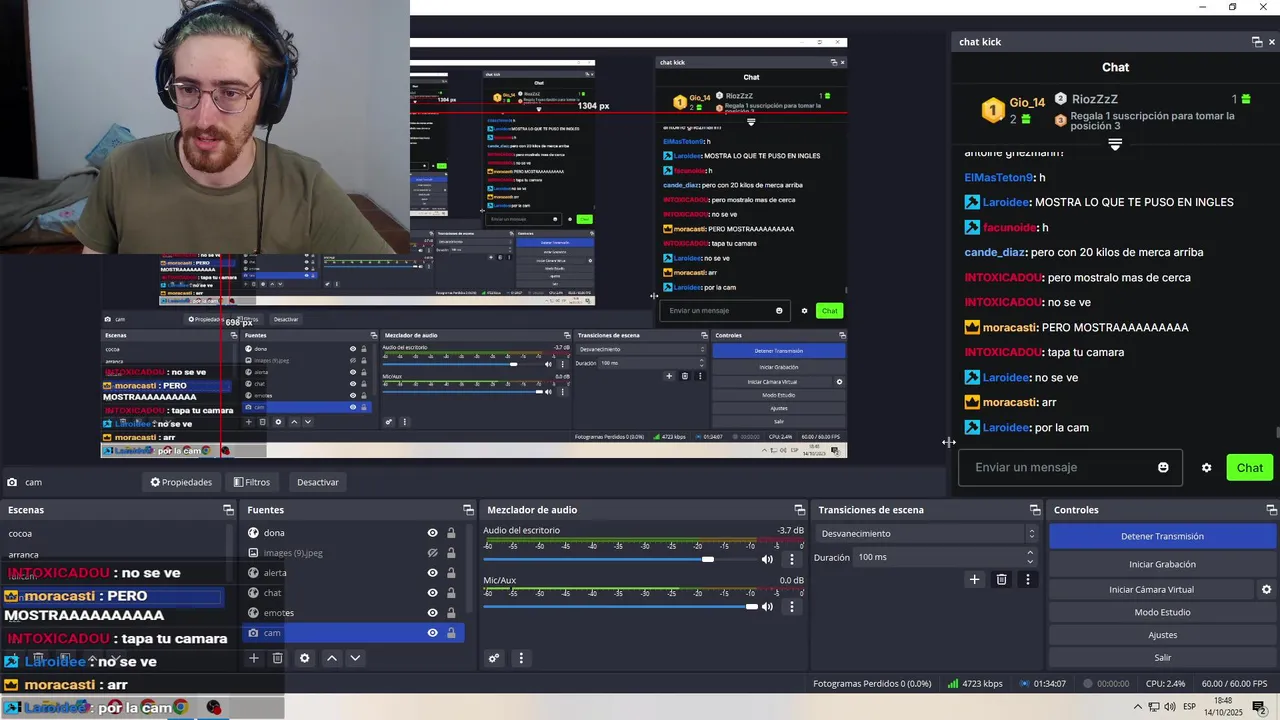Hide the dona source eye toggle
Image resolution: width=1280 pixels, height=720 pixels.
433,533
